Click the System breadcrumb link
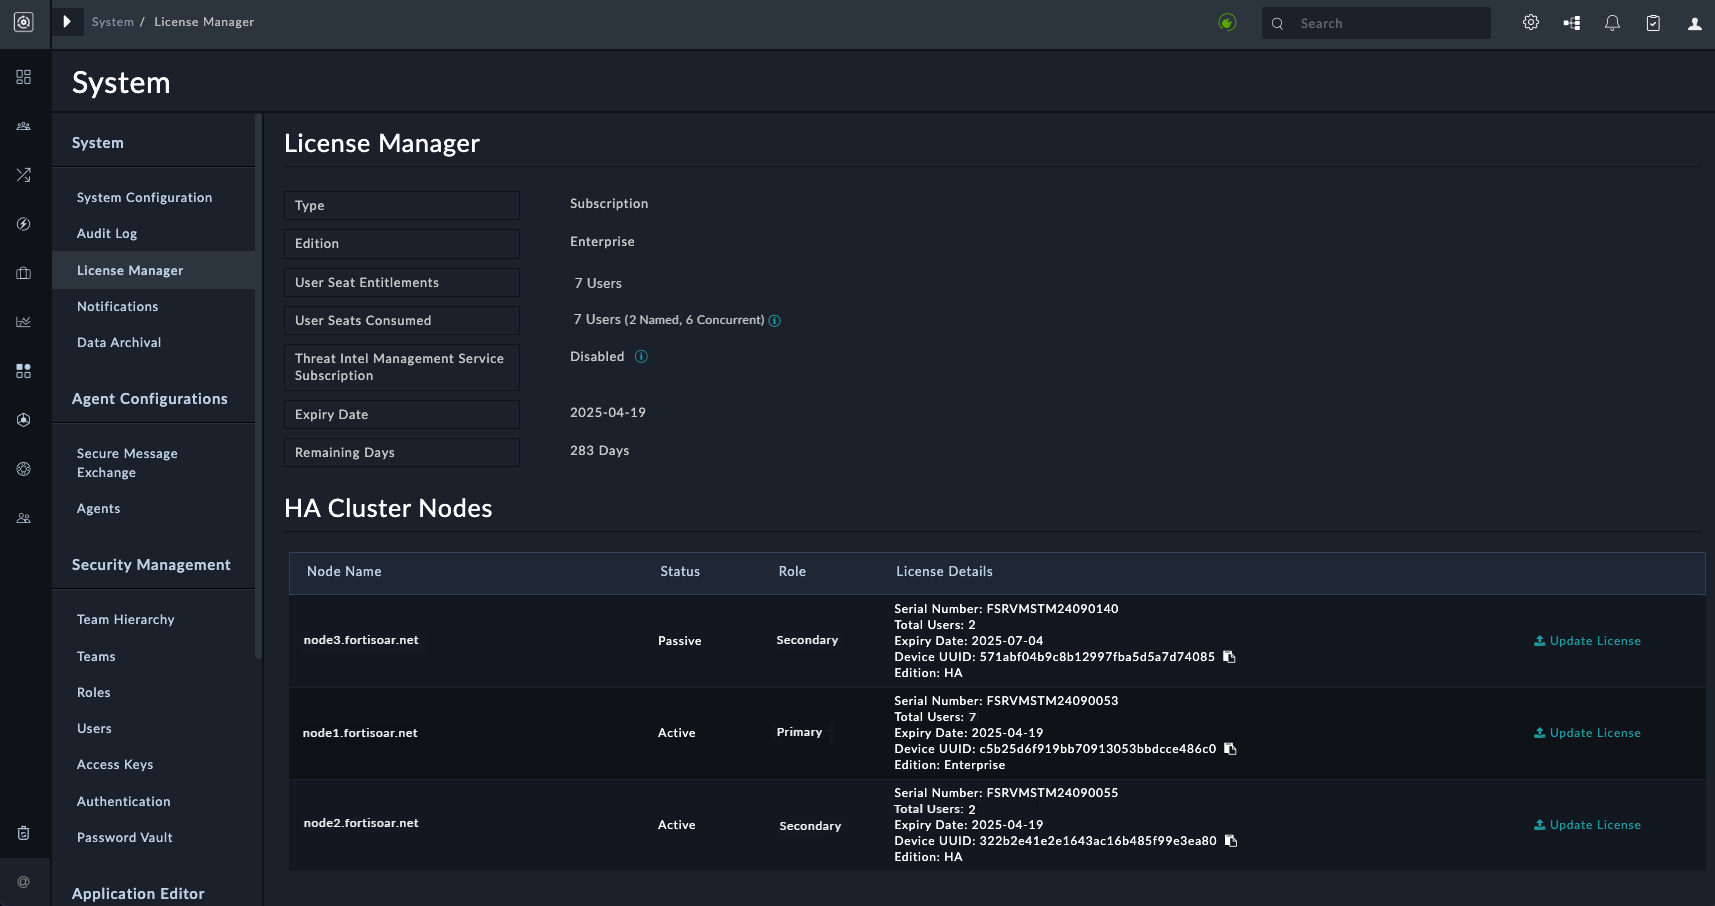 [x=112, y=21]
